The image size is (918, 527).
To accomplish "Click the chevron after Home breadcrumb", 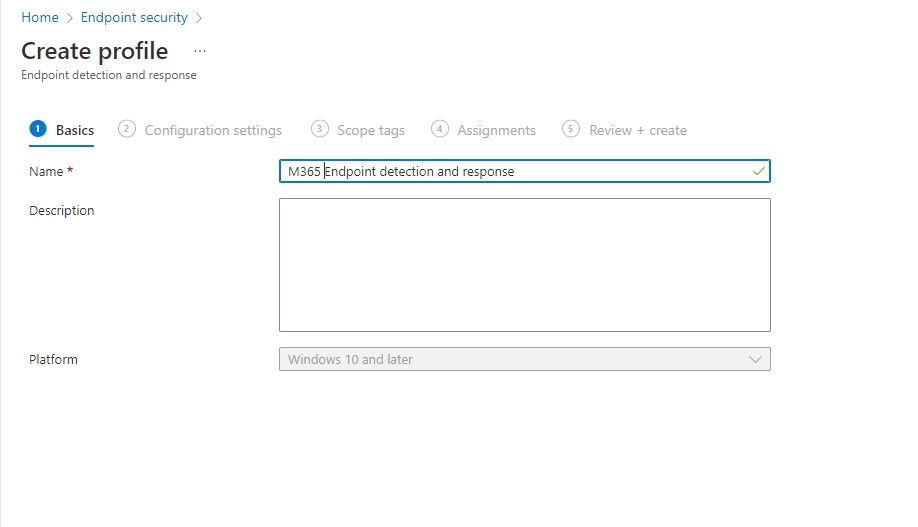I will [70, 18].
